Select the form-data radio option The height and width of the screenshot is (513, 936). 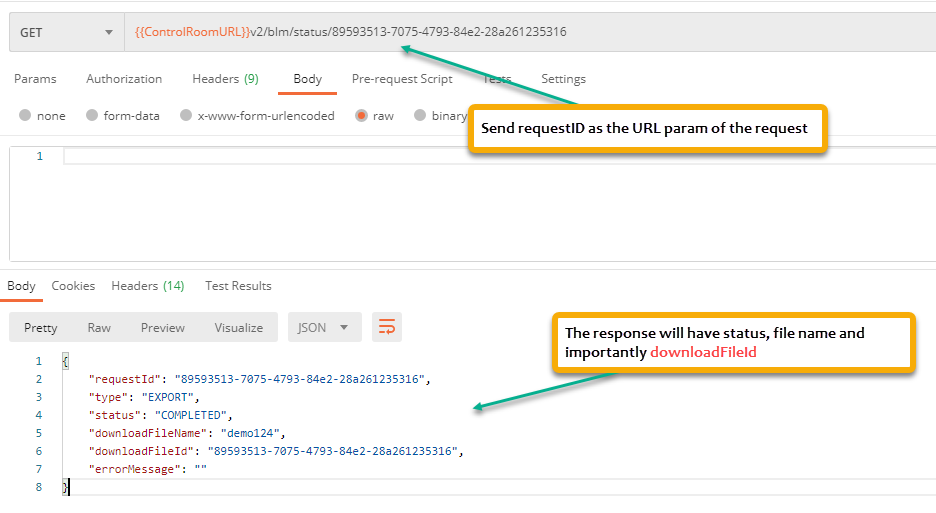click(x=91, y=115)
